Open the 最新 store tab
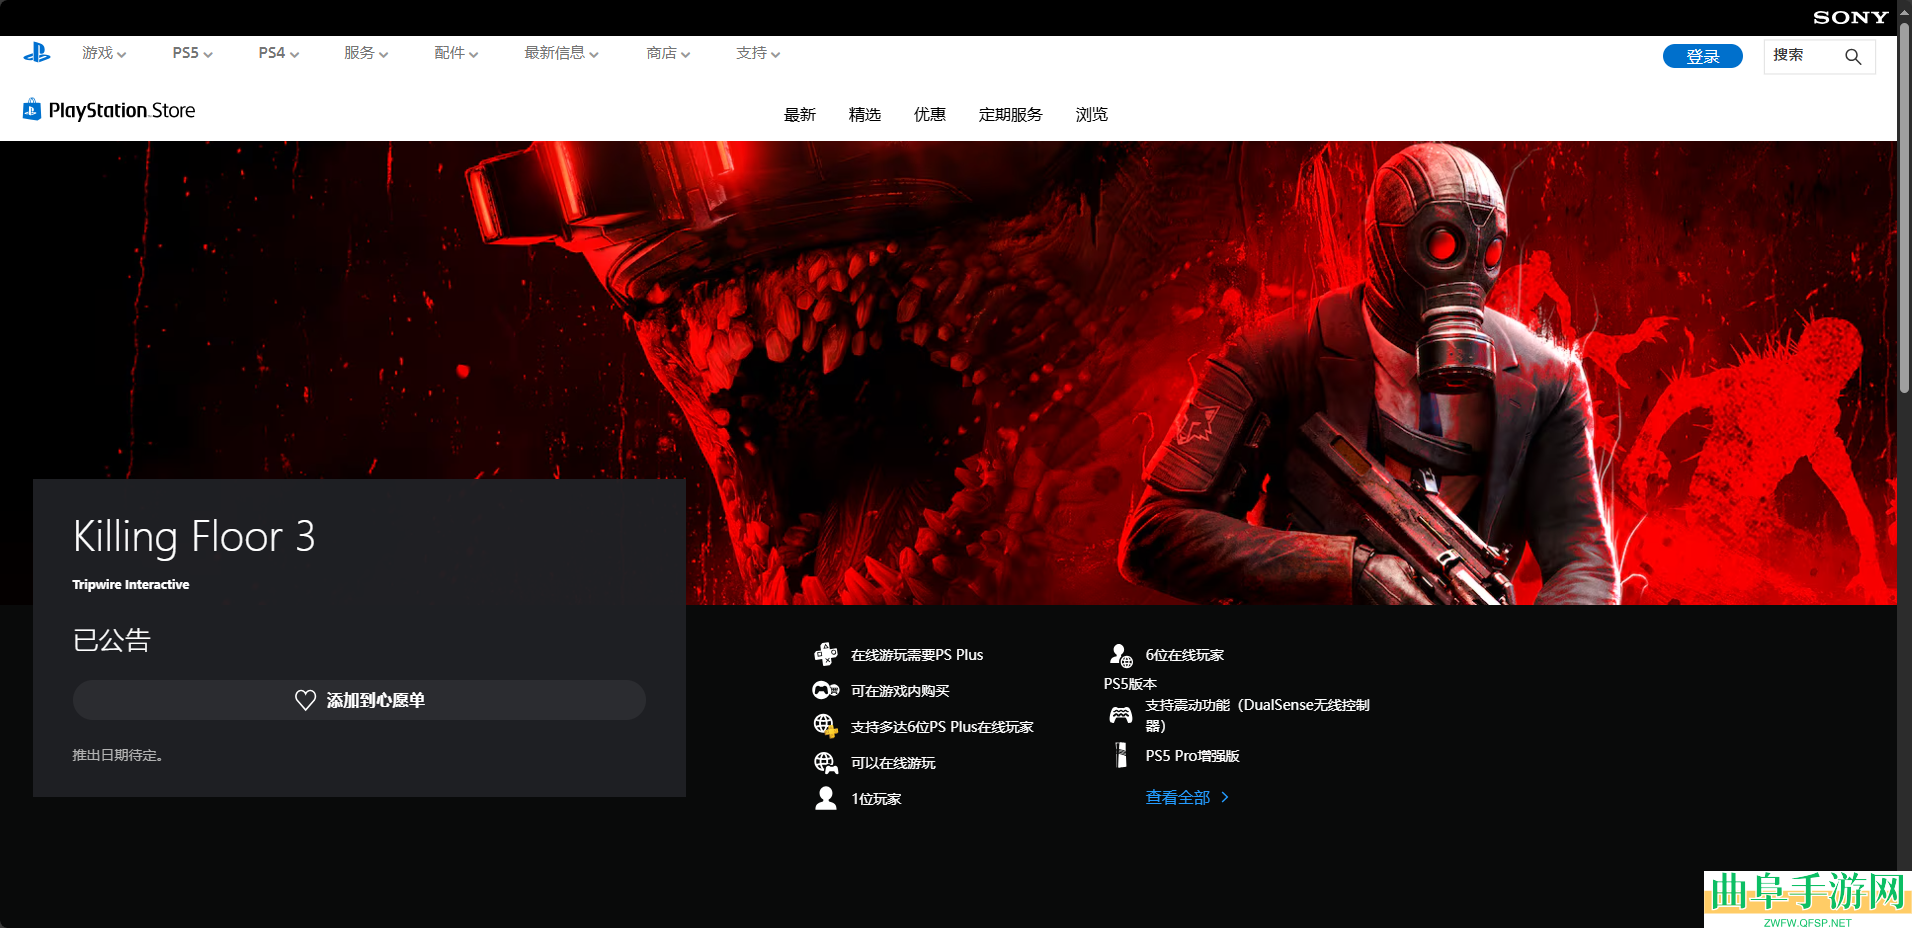The width and height of the screenshot is (1912, 928). click(x=800, y=115)
